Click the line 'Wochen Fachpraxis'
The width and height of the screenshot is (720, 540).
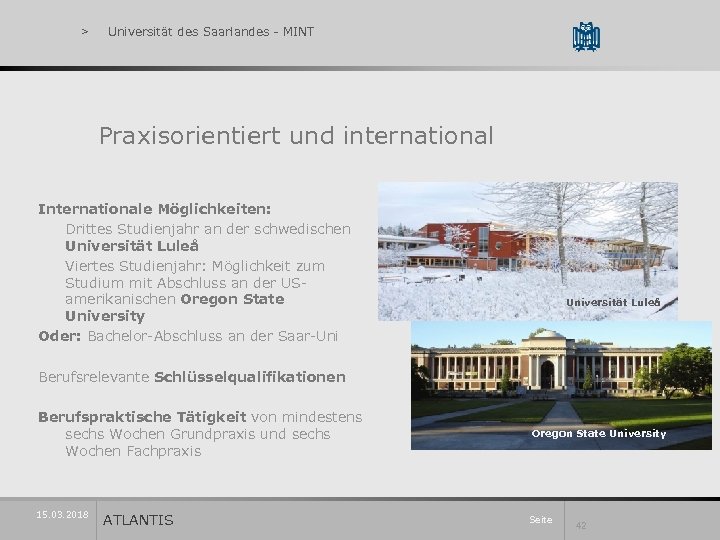133,451
